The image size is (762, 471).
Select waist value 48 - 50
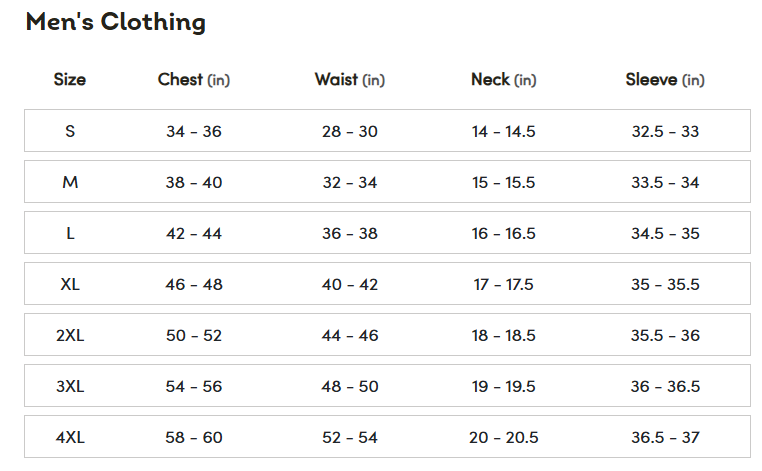pyautogui.click(x=350, y=386)
